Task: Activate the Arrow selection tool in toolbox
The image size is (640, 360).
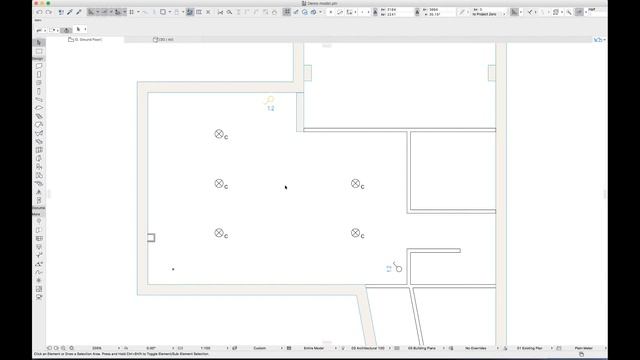Action: click(39, 42)
